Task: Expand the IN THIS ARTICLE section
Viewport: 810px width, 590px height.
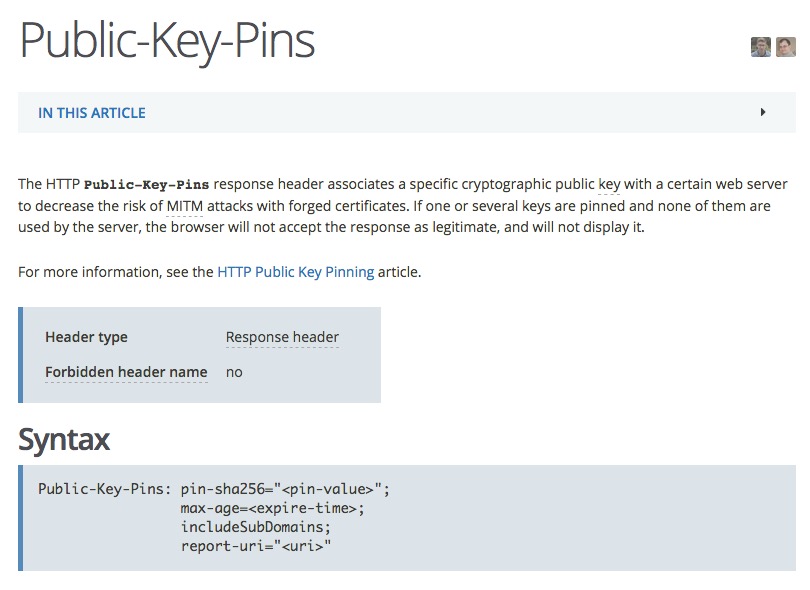Action: click(91, 112)
